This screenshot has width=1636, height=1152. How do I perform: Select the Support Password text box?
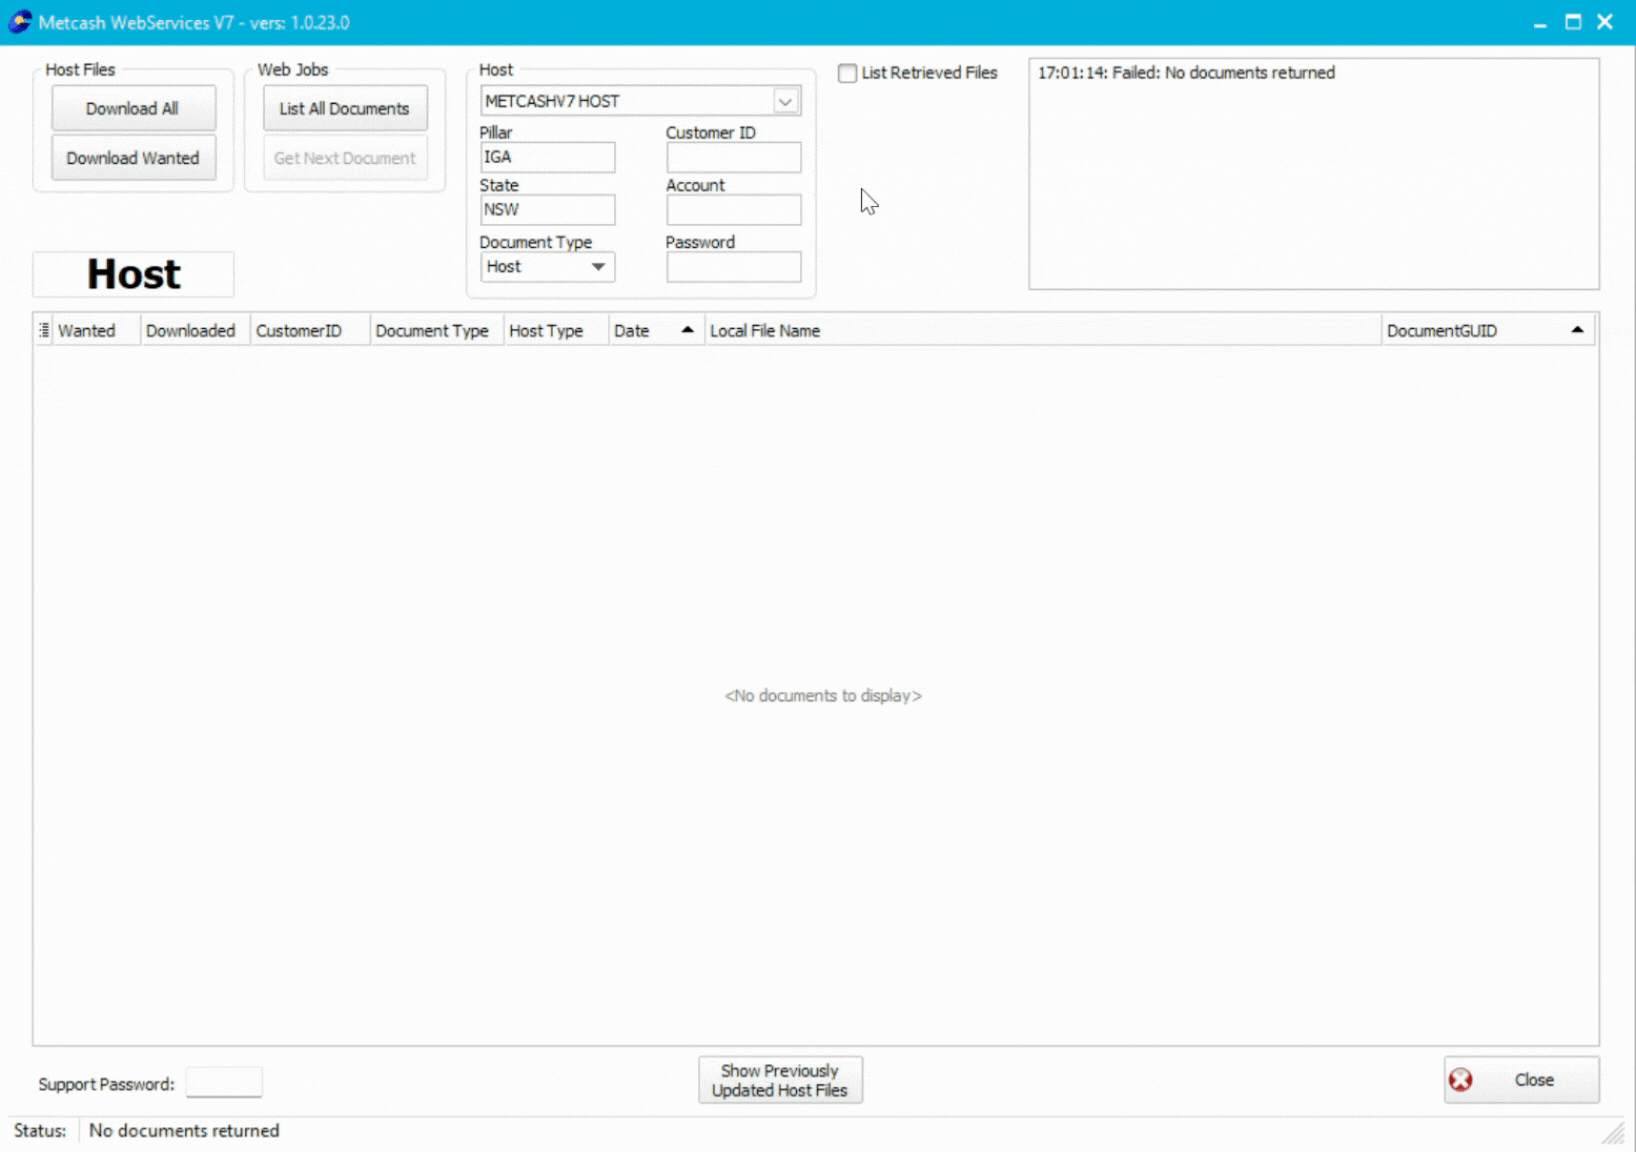pyautogui.click(x=224, y=1083)
